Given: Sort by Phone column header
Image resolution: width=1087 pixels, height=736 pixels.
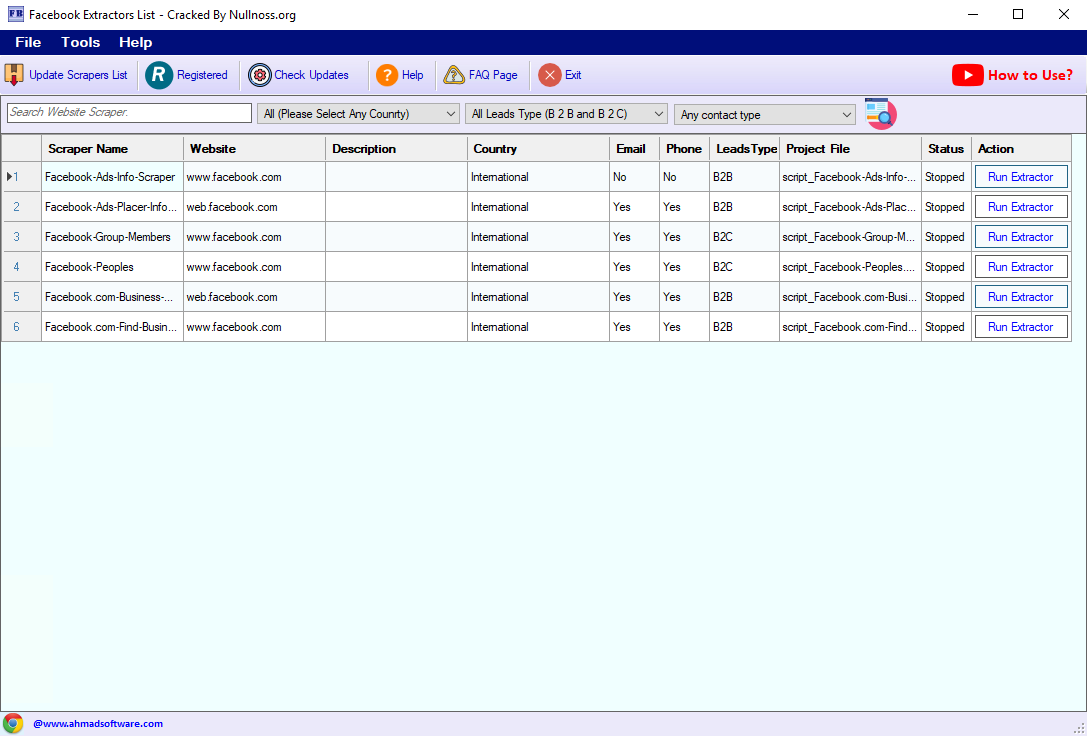Looking at the screenshot, I should (684, 149).
